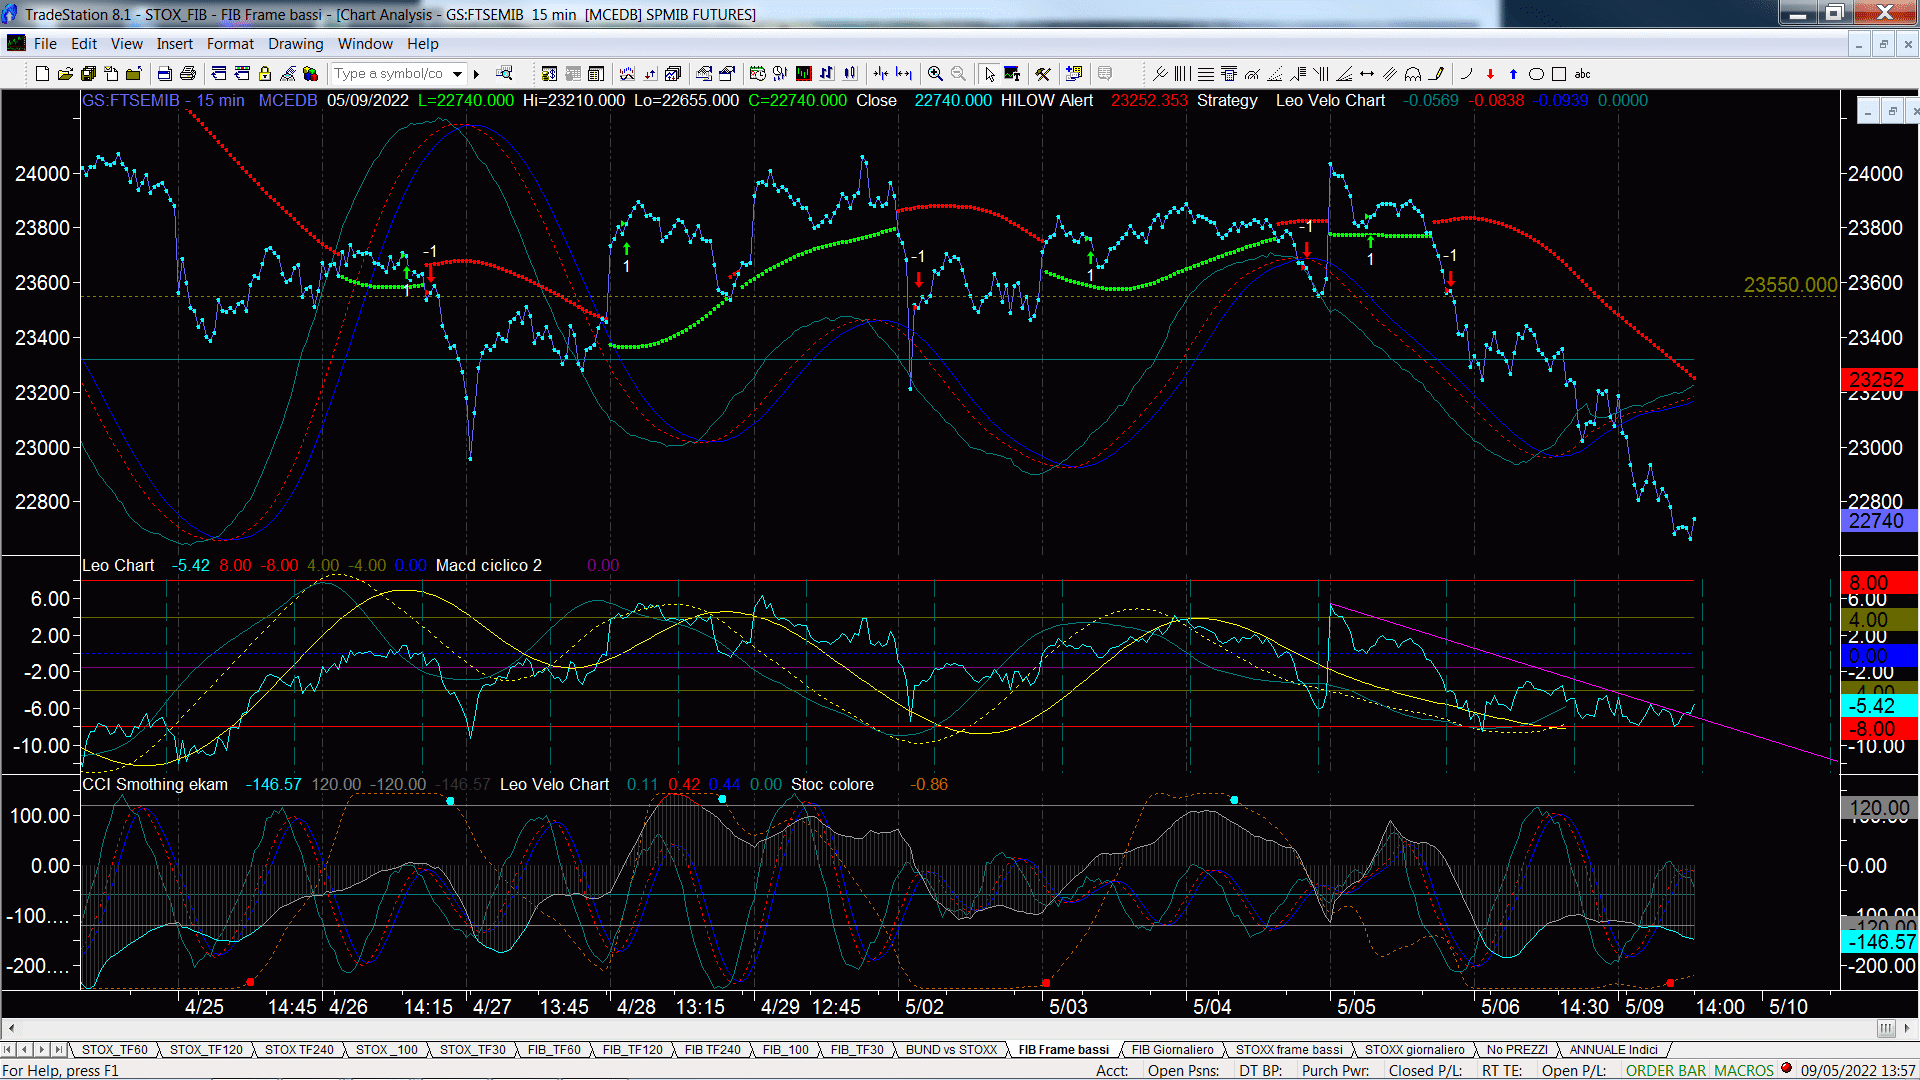Click the colored cubes icon in toolbar
The image size is (1920, 1080).
[311, 74]
